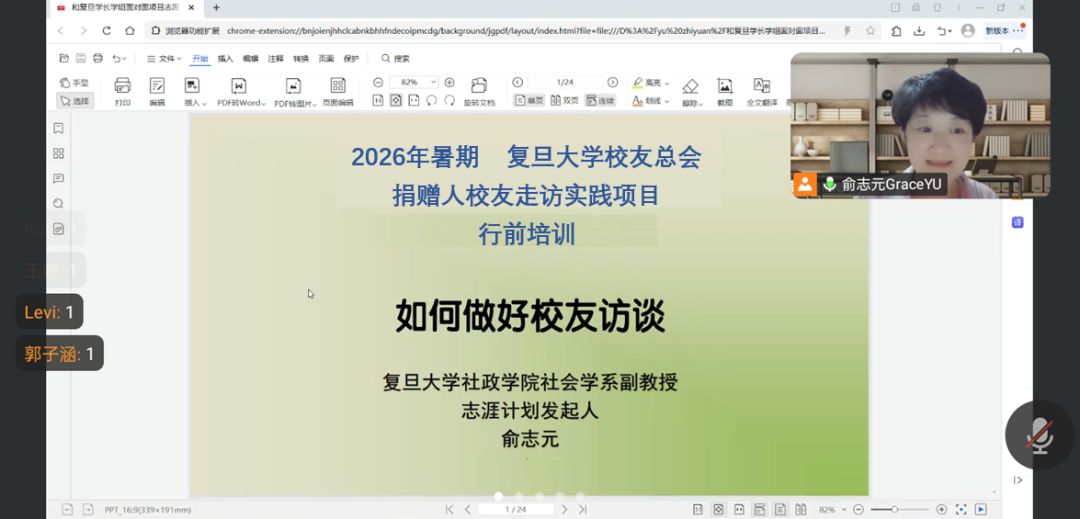
Task: Open bookmarks panel in left sidebar
Action: coord(59,128)
